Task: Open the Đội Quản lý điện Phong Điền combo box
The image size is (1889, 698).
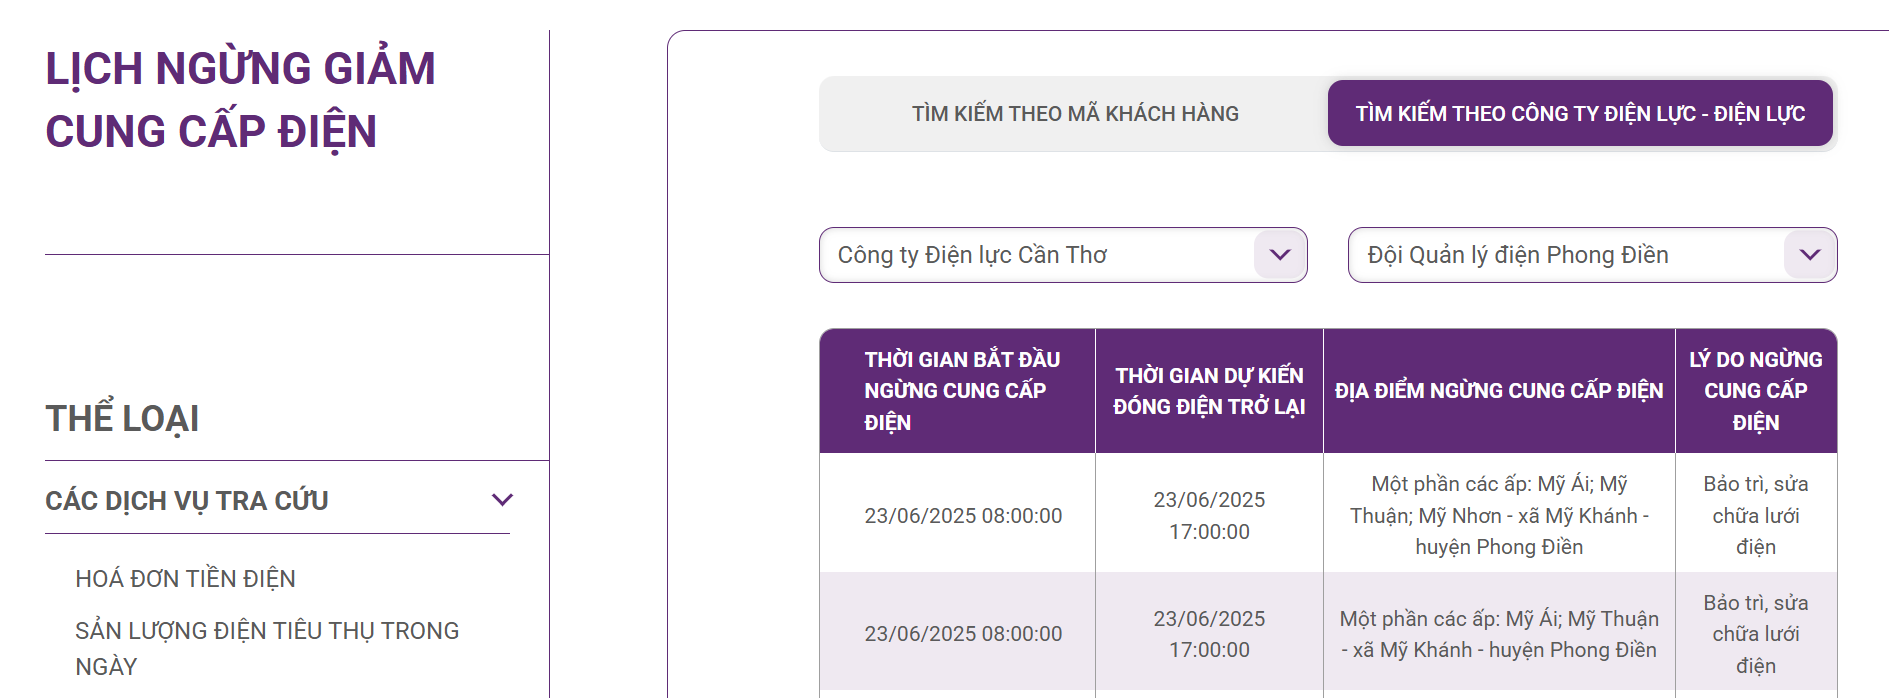Action: (1565, 255)
